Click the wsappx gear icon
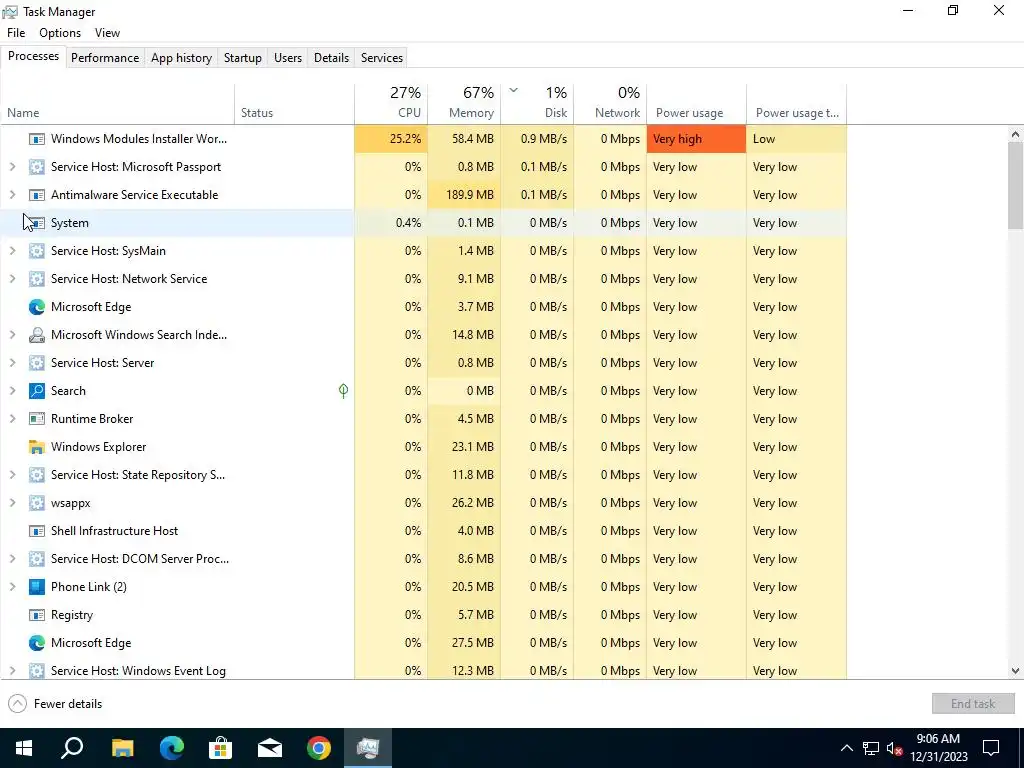This screenshot has height=768, width=1024. tap(37, 503)
